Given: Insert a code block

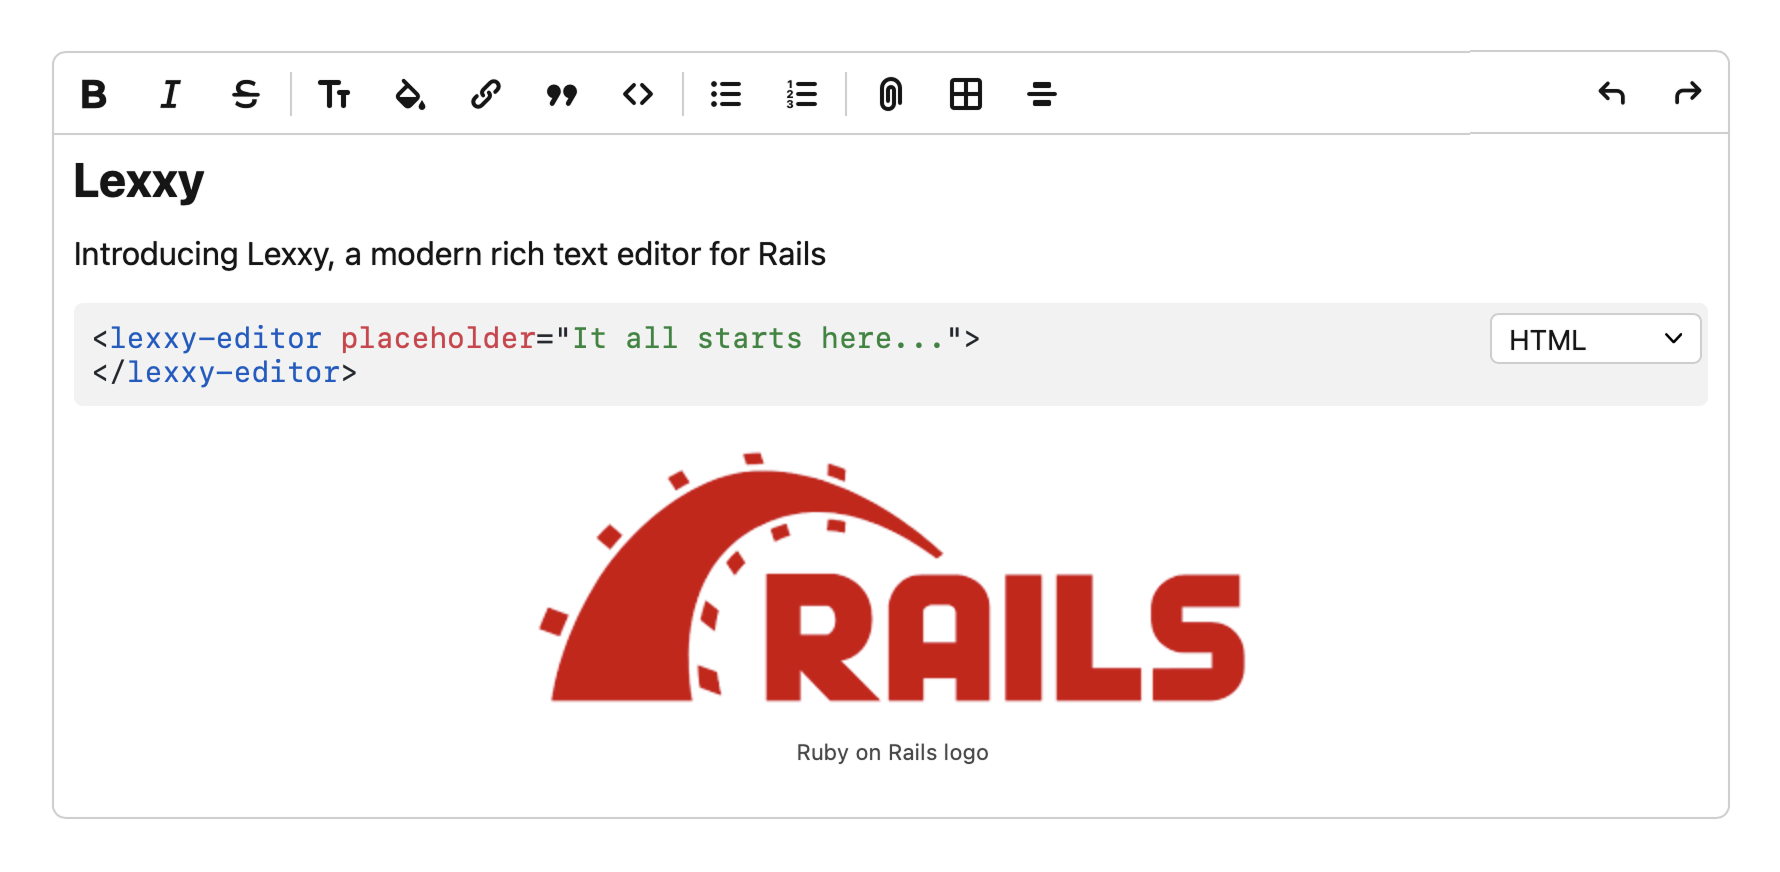Looking at the screenshot, I should point(638,94).
